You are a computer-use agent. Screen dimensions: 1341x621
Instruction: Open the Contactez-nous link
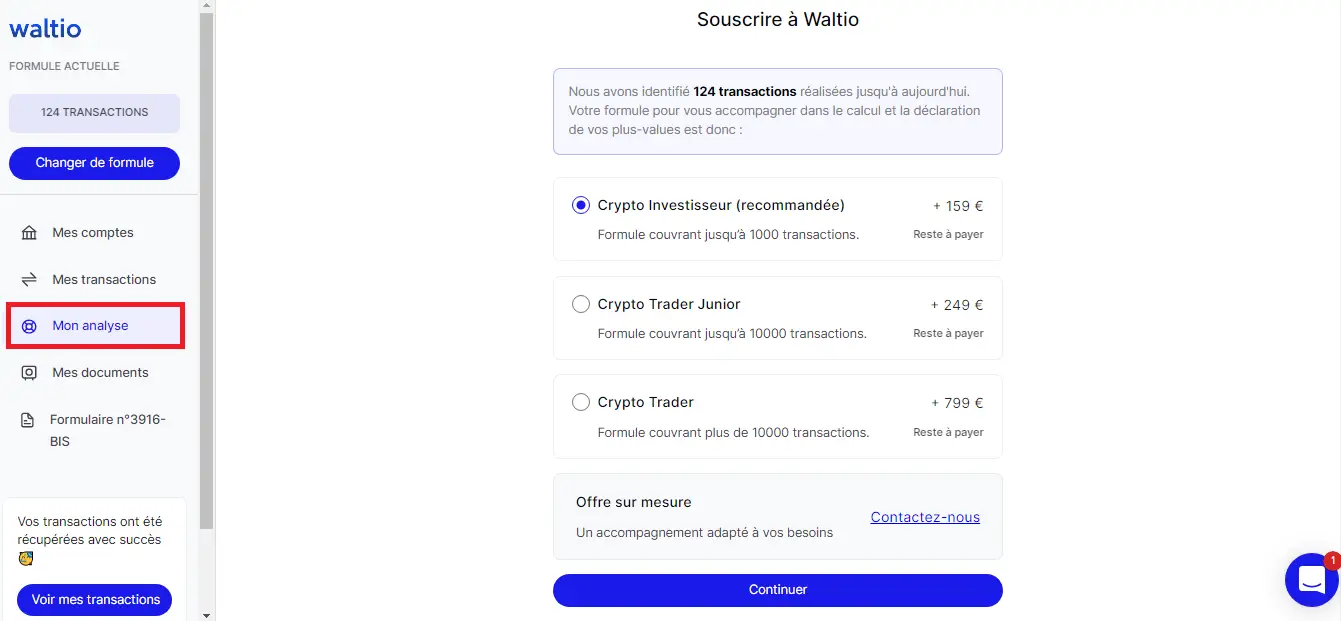[924, 517]
